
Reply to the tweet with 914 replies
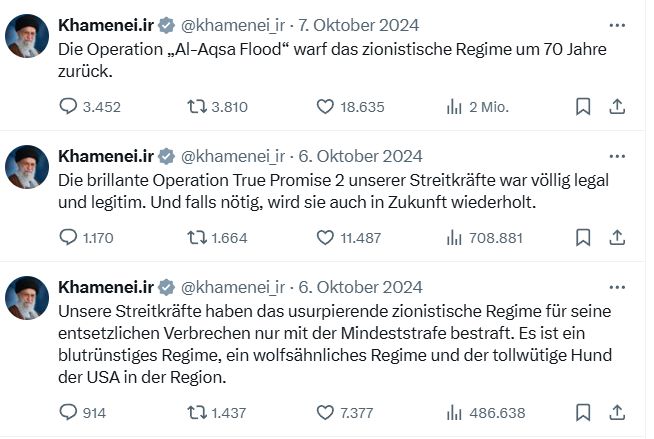click(69, 411)
